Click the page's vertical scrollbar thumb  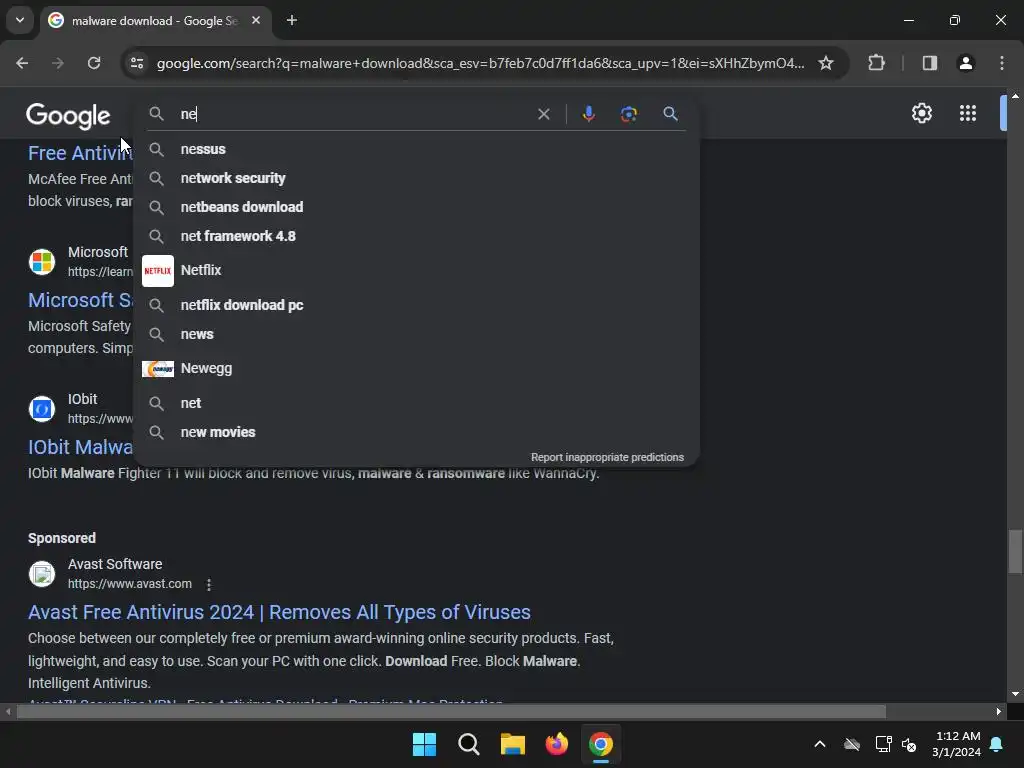pyautogui.click(x=1015, y=551)
